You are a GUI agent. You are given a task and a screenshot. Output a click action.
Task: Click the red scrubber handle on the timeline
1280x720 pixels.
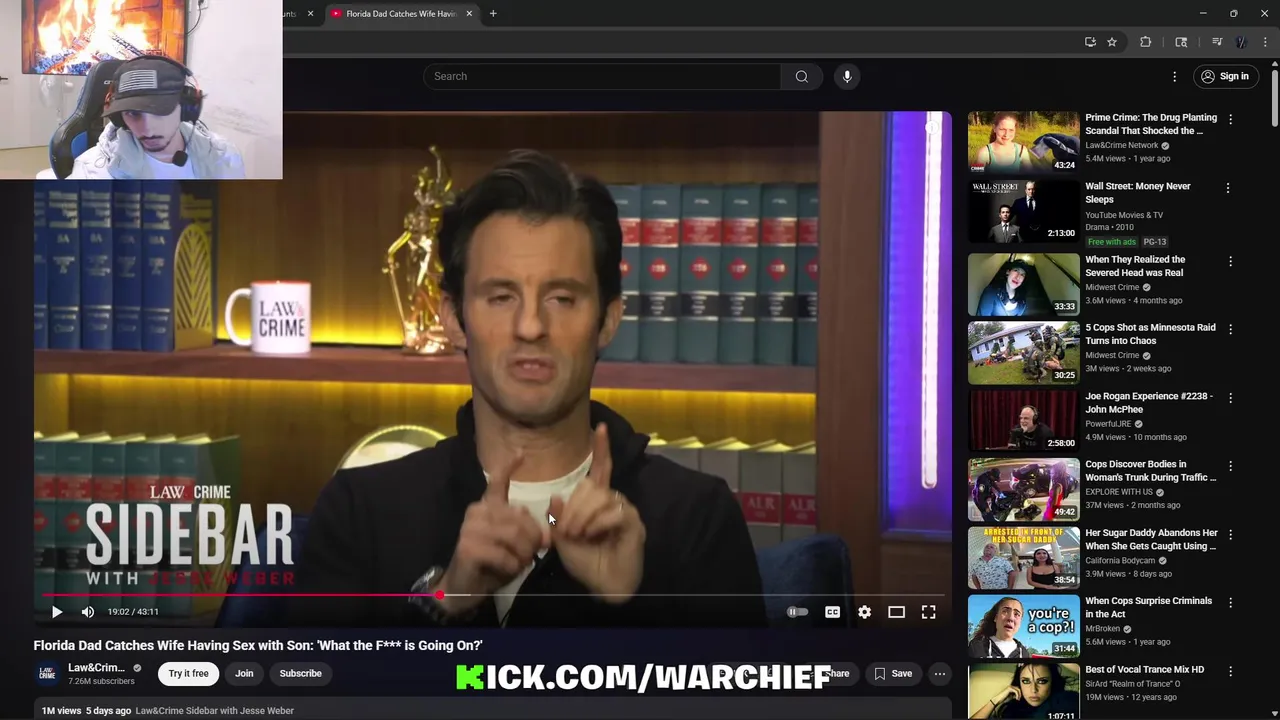coord(440,595)
